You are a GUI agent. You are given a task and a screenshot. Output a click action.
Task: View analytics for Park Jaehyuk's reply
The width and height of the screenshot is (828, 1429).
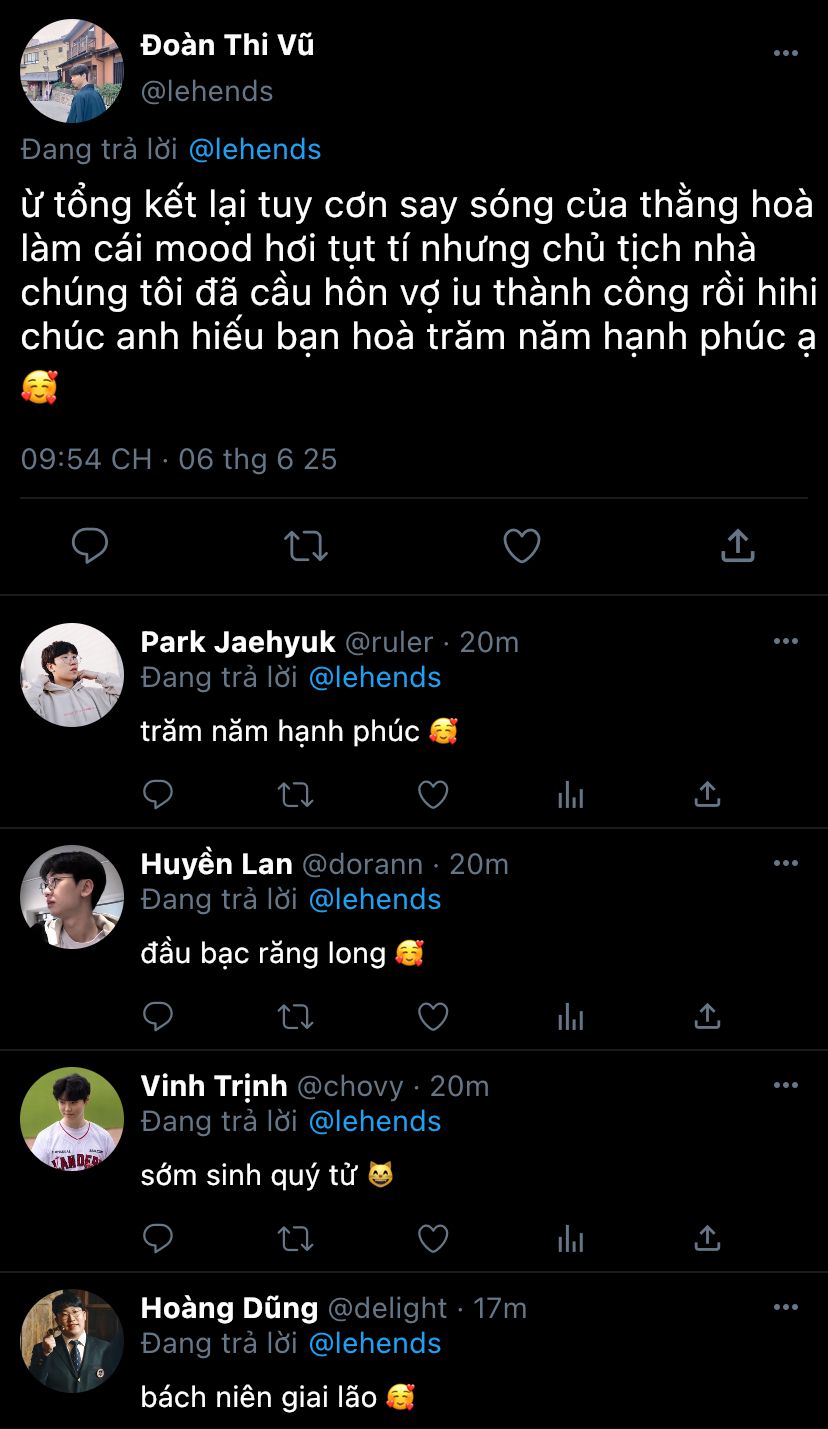point(570,795)
